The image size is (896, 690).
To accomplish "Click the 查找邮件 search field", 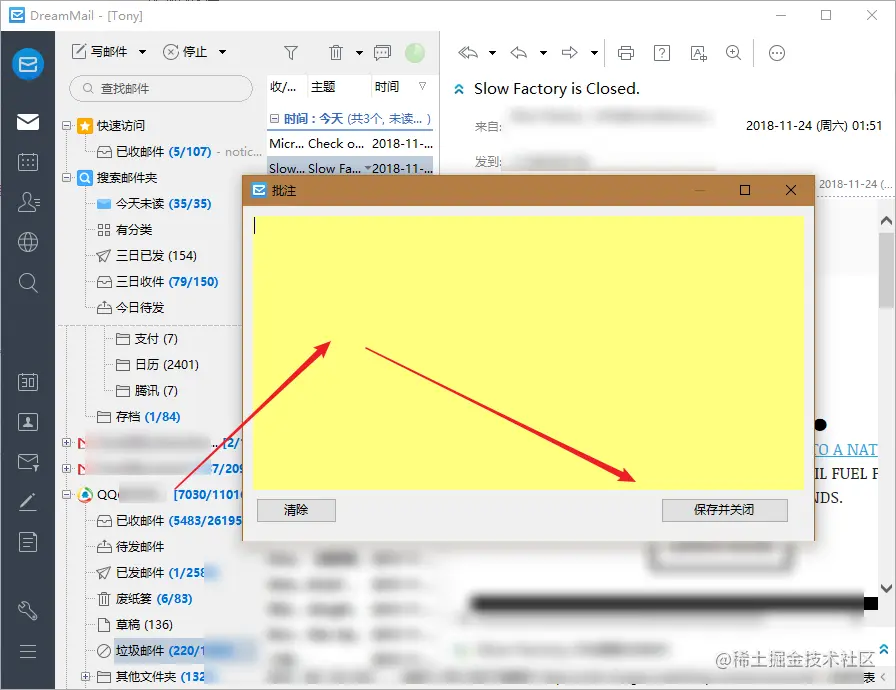I will pyautogui.click(x=161, y=89).
